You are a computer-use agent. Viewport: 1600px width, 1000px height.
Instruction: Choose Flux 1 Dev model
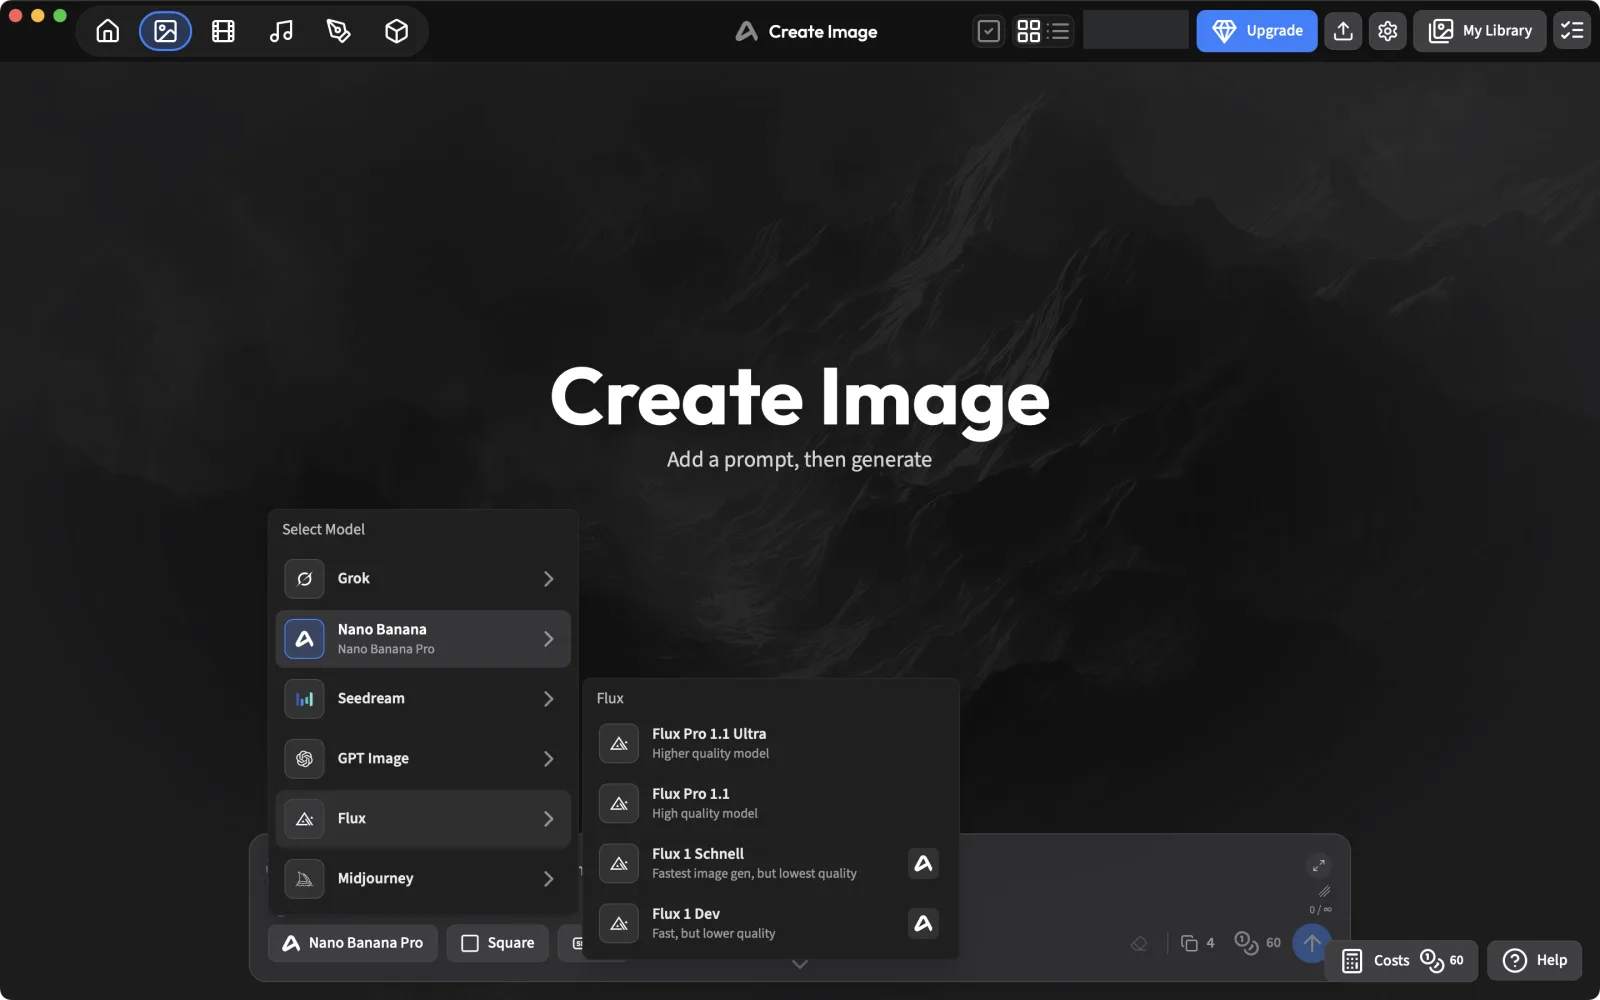click(770, 923)
